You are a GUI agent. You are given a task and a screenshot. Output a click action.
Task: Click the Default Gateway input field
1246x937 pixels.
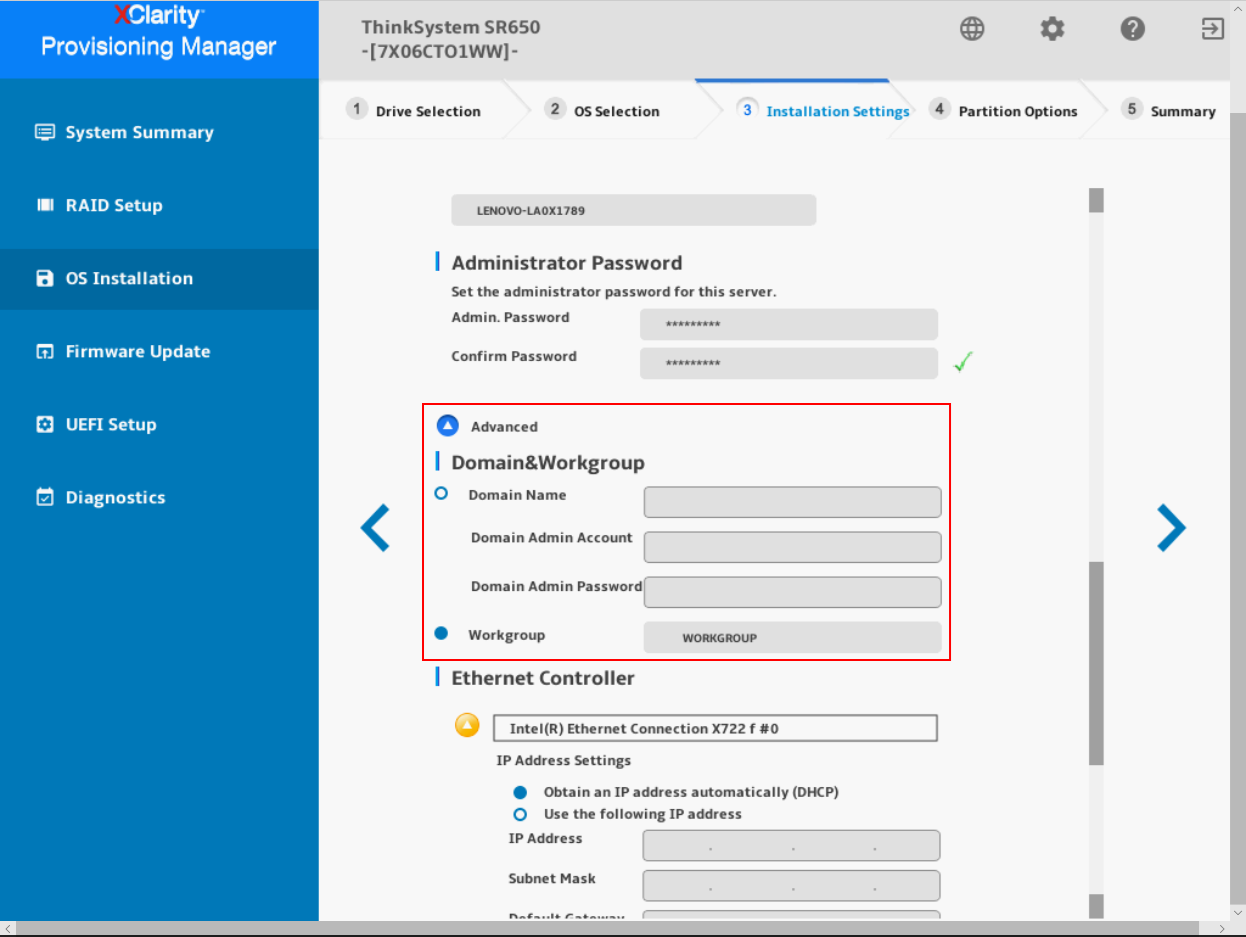[791, 915]
